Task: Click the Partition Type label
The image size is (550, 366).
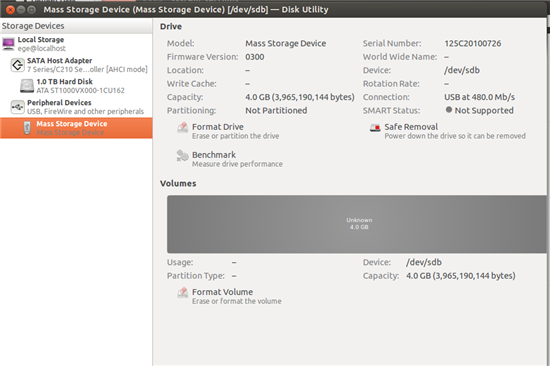Action: click(196, 276)
